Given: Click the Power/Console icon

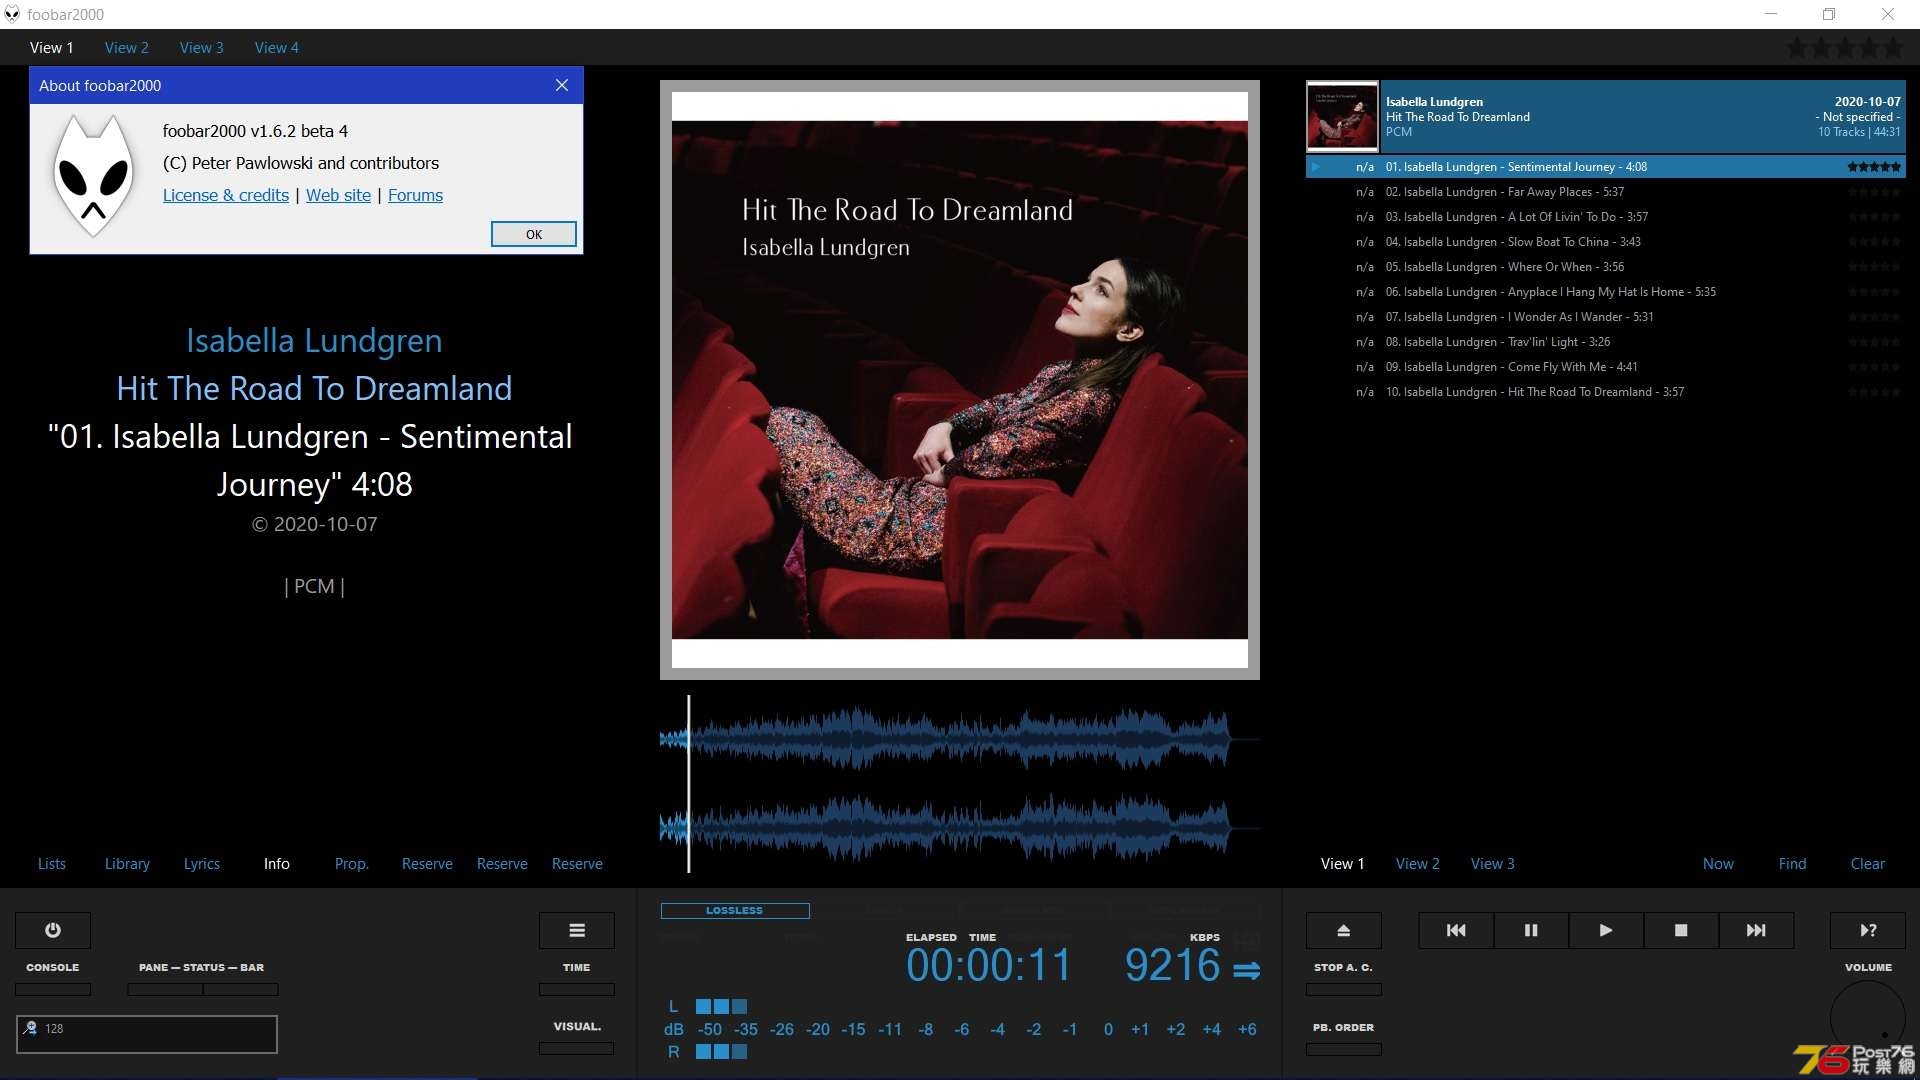Looking at the screenshot, I should click(53, 928).
